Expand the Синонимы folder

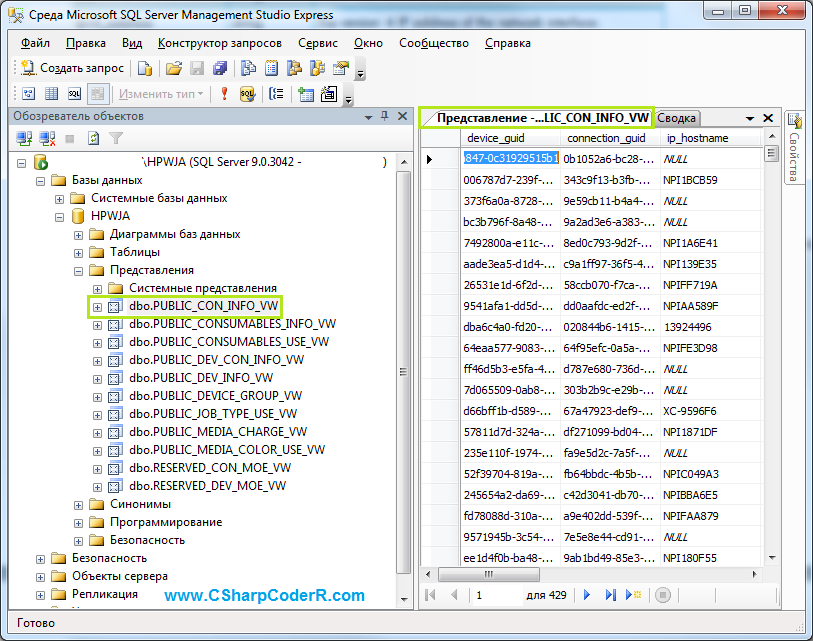pos(78,505)
